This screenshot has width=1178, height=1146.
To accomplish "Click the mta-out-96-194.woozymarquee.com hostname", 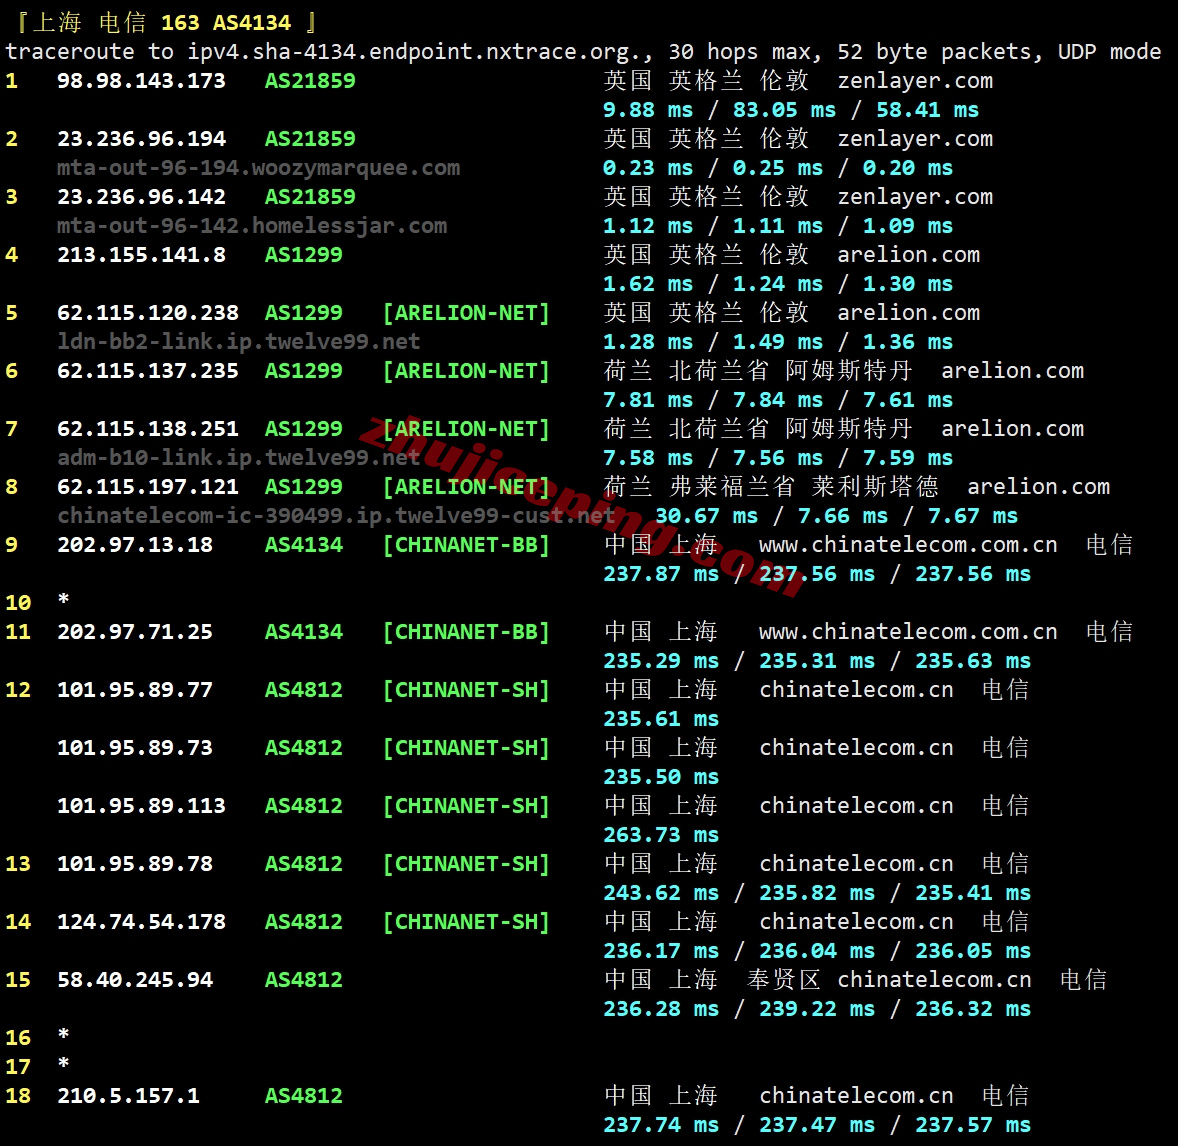I will click(258, 168).
